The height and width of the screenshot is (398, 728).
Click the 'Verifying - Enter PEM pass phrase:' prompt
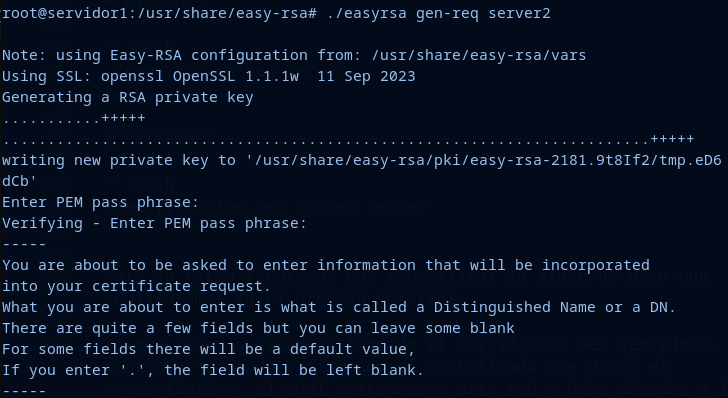click(x=155, y=223)
